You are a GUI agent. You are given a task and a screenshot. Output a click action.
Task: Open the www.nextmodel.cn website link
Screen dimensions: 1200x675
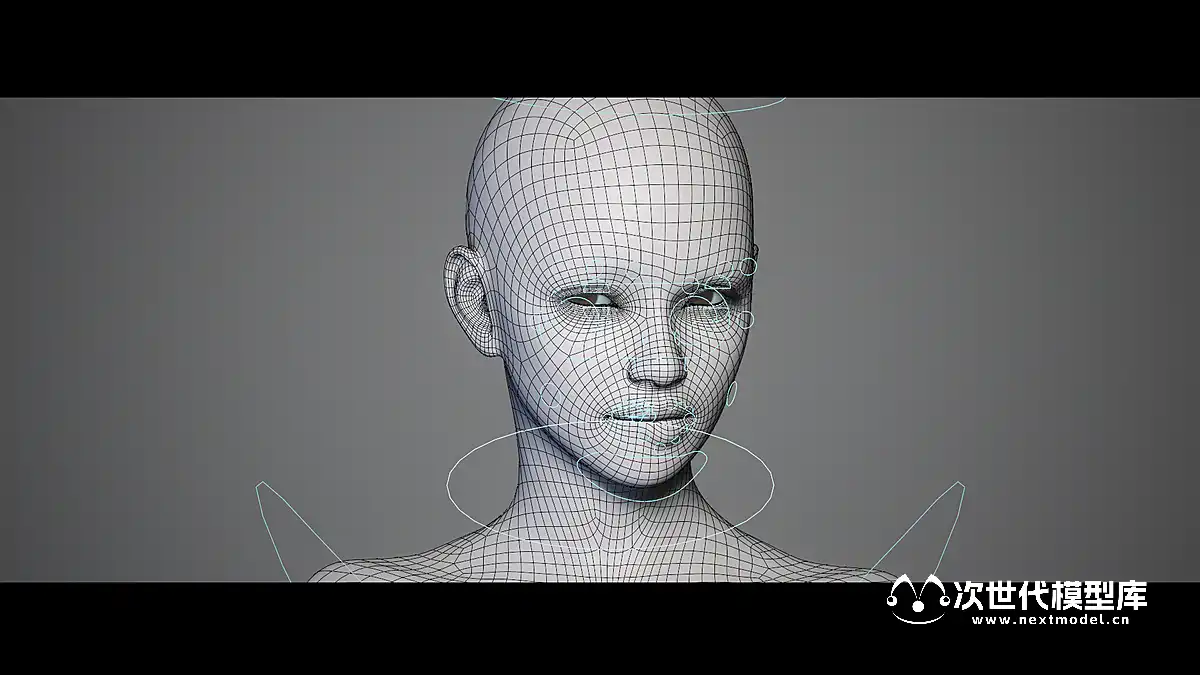pos(1050,620)
